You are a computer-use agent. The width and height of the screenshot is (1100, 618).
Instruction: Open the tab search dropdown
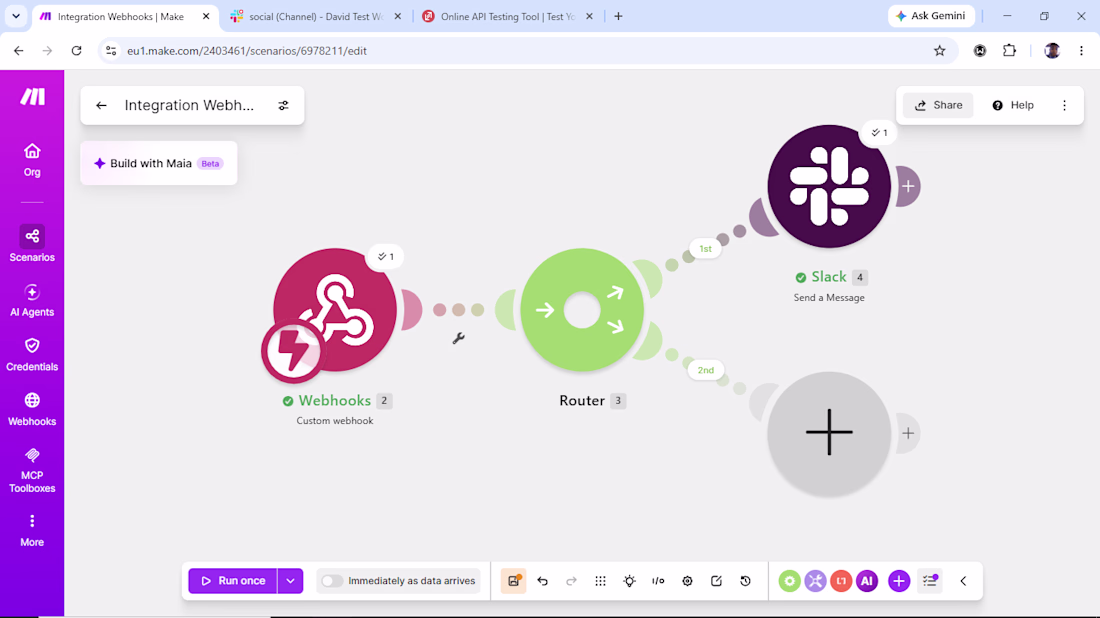15,16
